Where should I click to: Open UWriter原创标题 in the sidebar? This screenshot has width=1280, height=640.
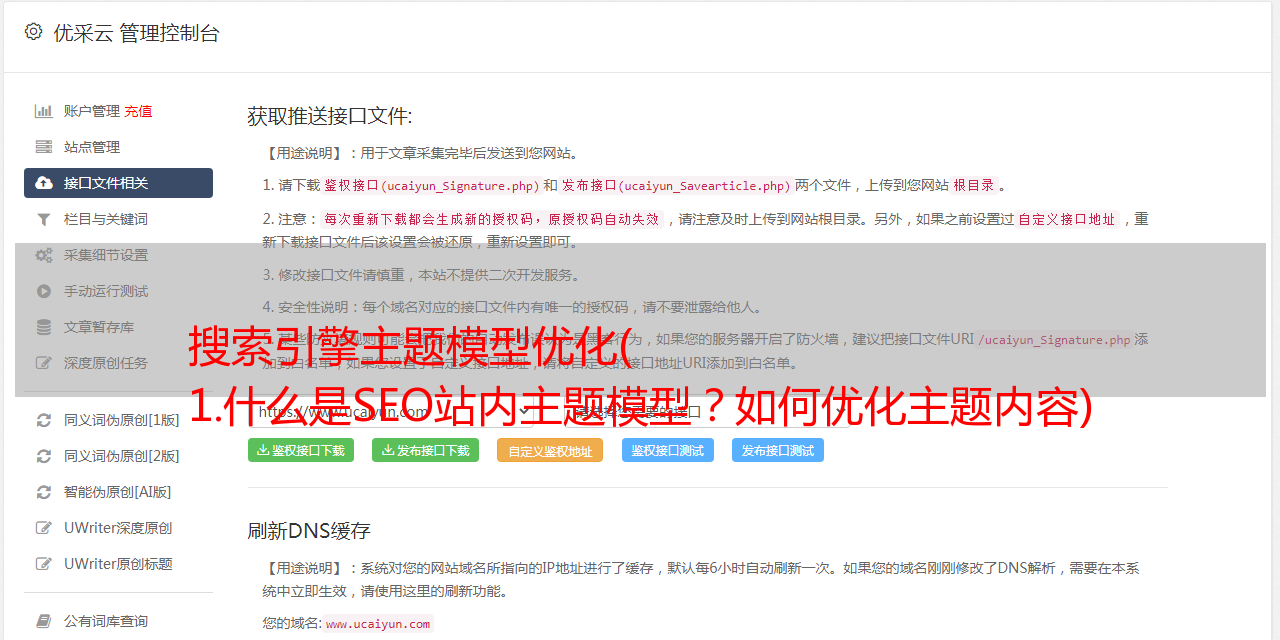tap(118, 564)
